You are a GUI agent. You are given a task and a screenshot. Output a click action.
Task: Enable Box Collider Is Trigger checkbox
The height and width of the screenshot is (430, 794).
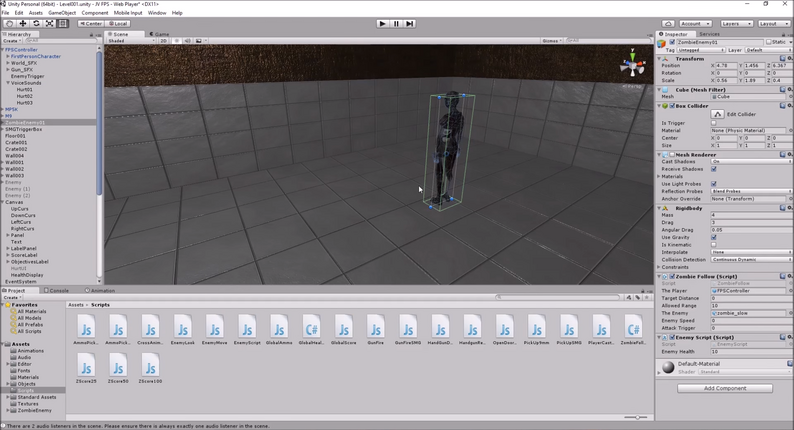point(713,123)
